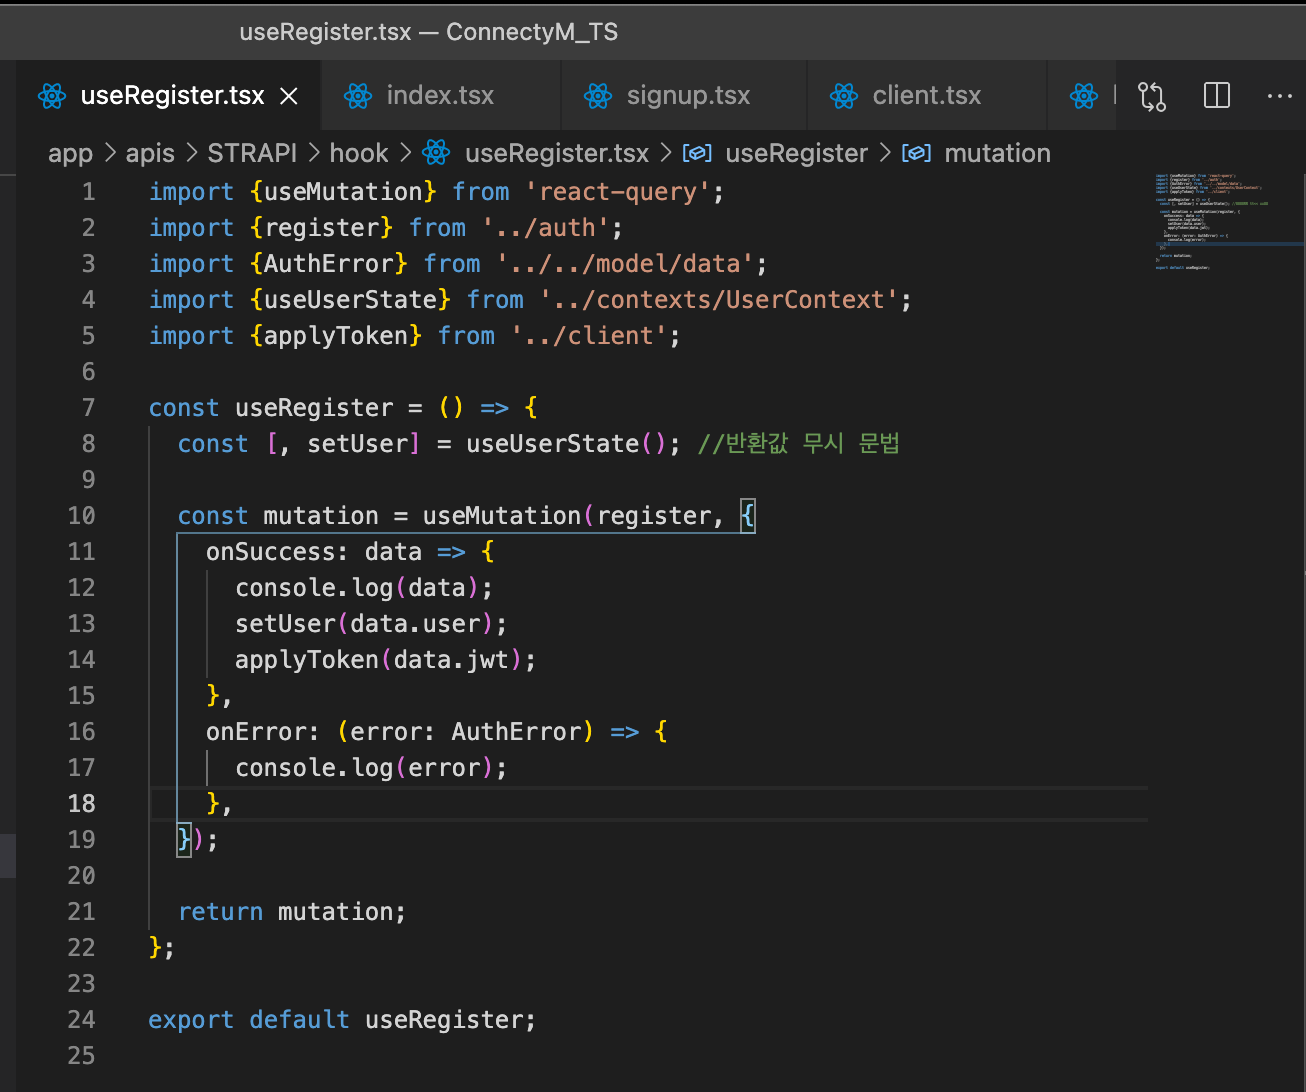Click the symbol icon before useRegister breadcrumb

pyautogui.click(x=697, y=153)
